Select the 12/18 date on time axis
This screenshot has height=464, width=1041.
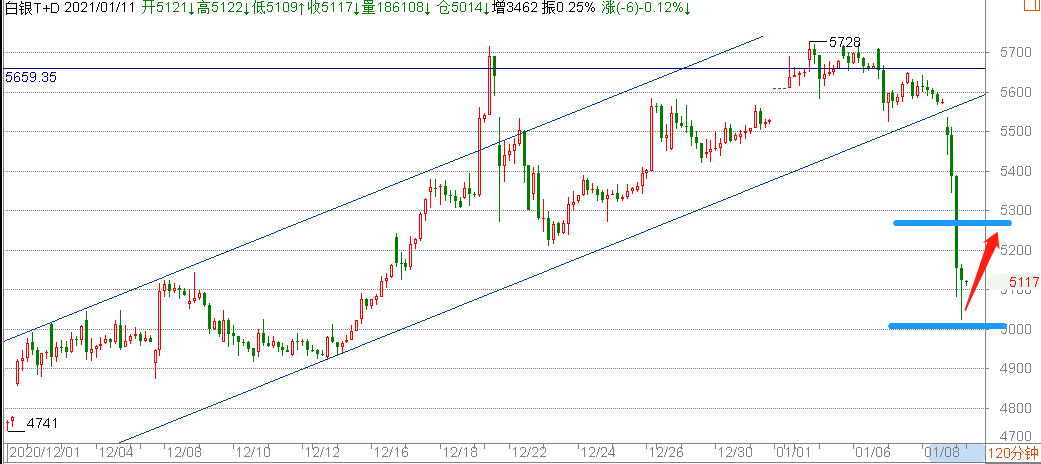(459, 454)
